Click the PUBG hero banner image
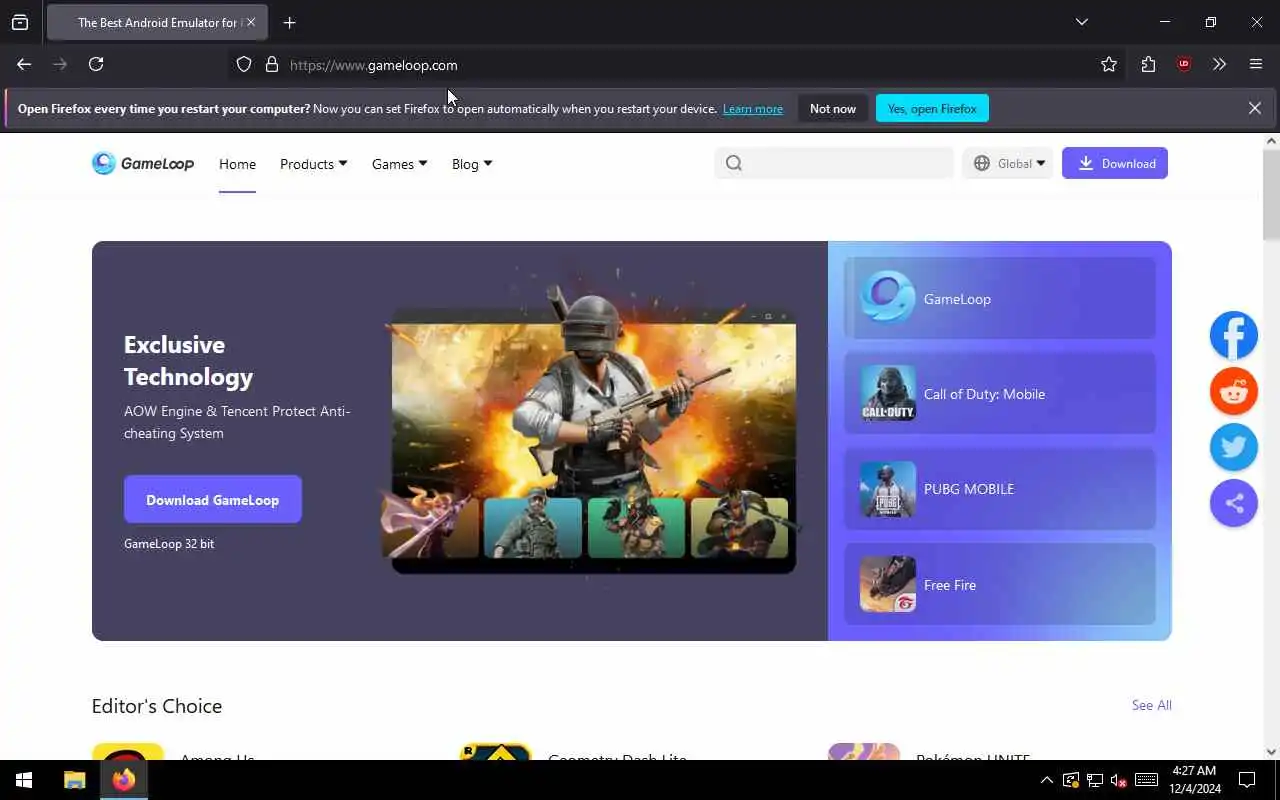Image resolution: width=1280 pixels, height=800 pixels. click(594, 430)
